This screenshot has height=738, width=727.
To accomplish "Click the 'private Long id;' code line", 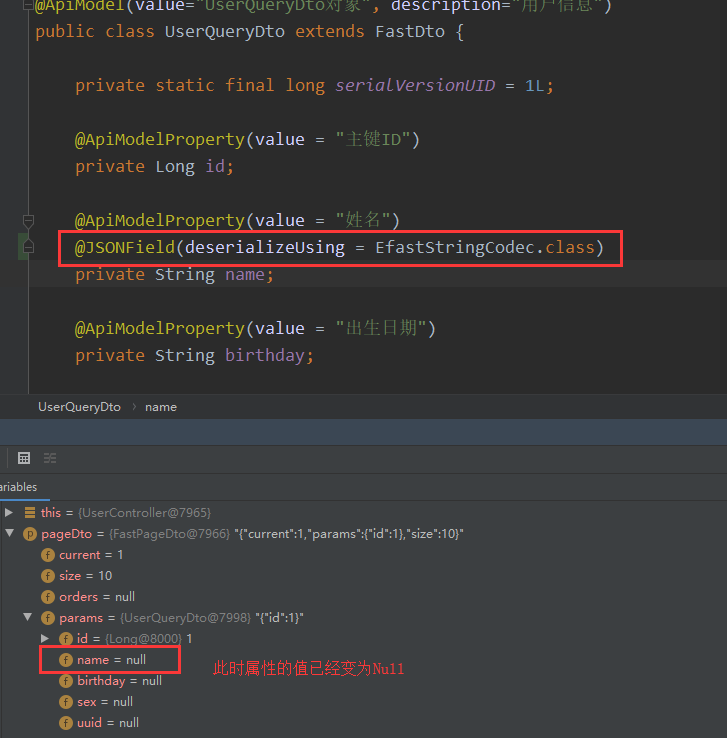I will point(154,167).
